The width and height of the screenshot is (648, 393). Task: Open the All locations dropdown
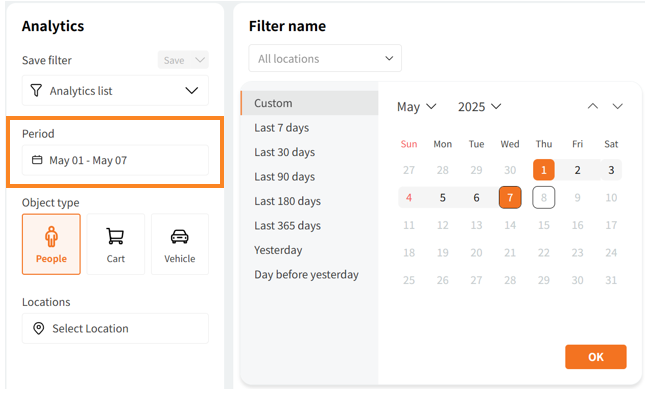tap(325, 58)
